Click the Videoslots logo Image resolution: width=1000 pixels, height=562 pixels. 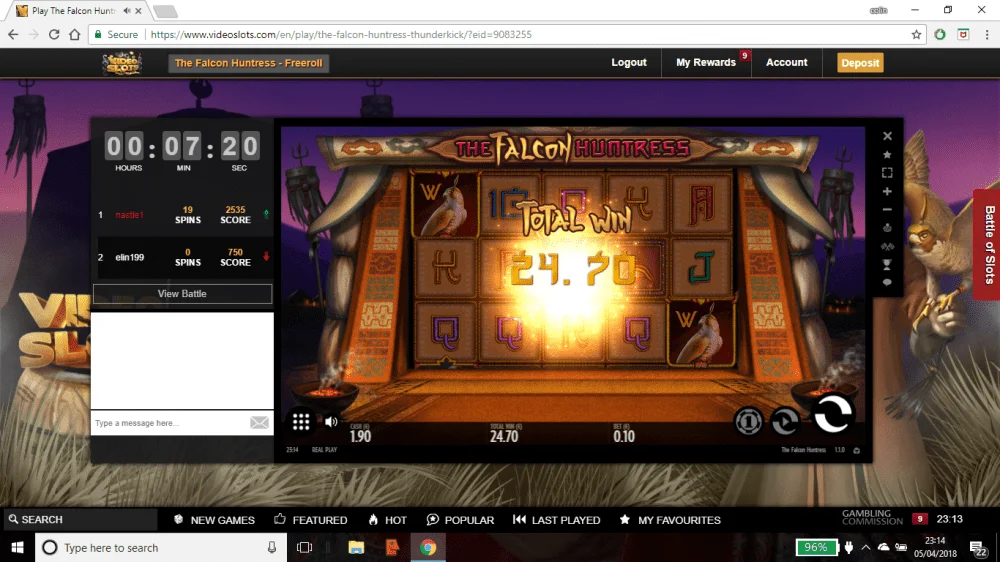[121, 63]
